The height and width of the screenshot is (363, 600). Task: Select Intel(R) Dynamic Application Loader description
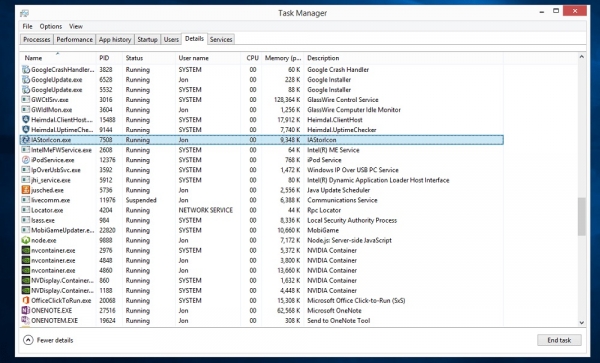(378, 180)
